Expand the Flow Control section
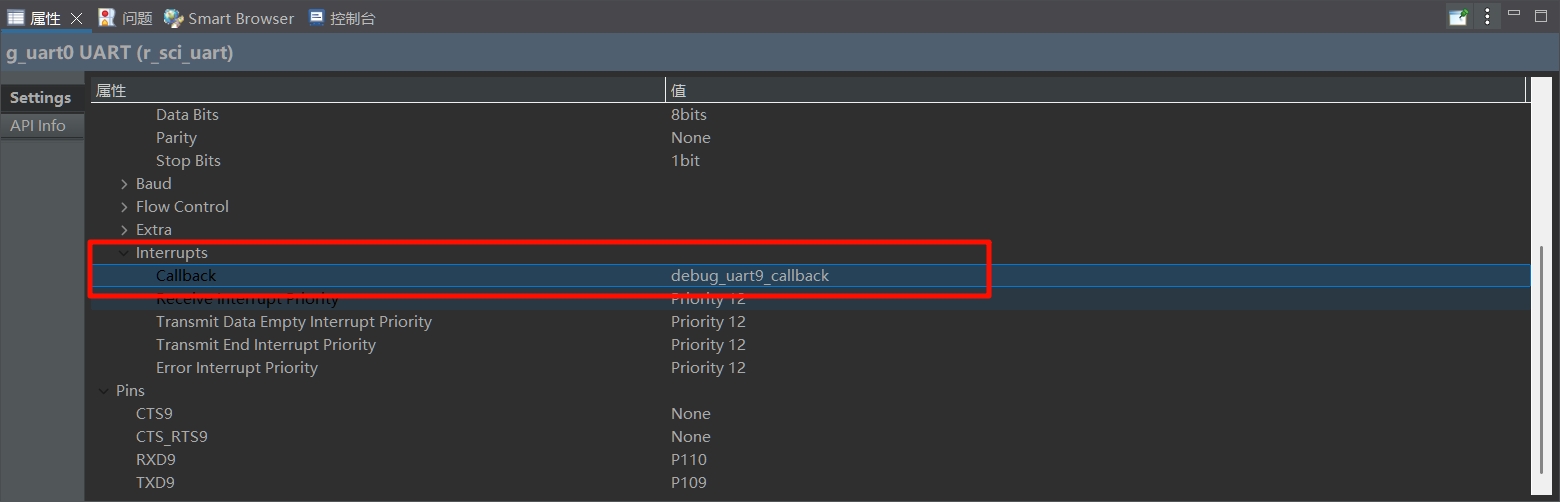Image resolution: width=1560 pixels, height=502 pixels. point(124,207)
